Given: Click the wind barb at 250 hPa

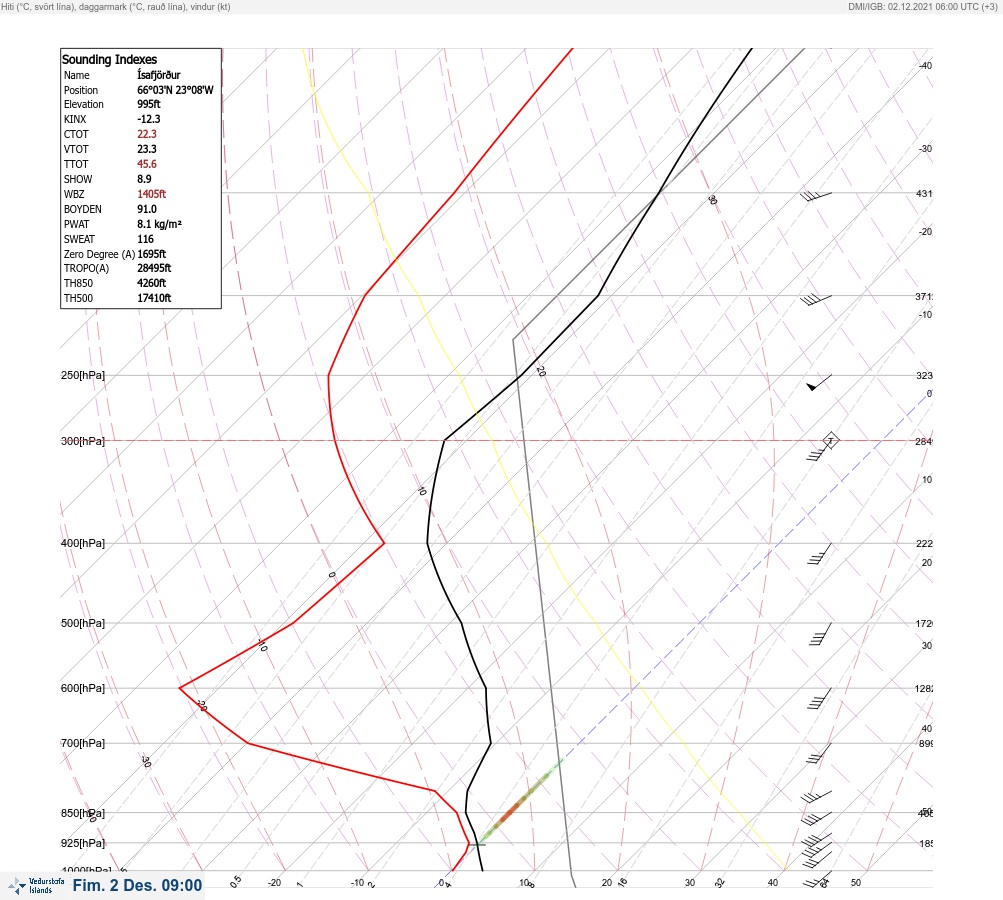Looking at the screenshot, I should pos(819,382).
